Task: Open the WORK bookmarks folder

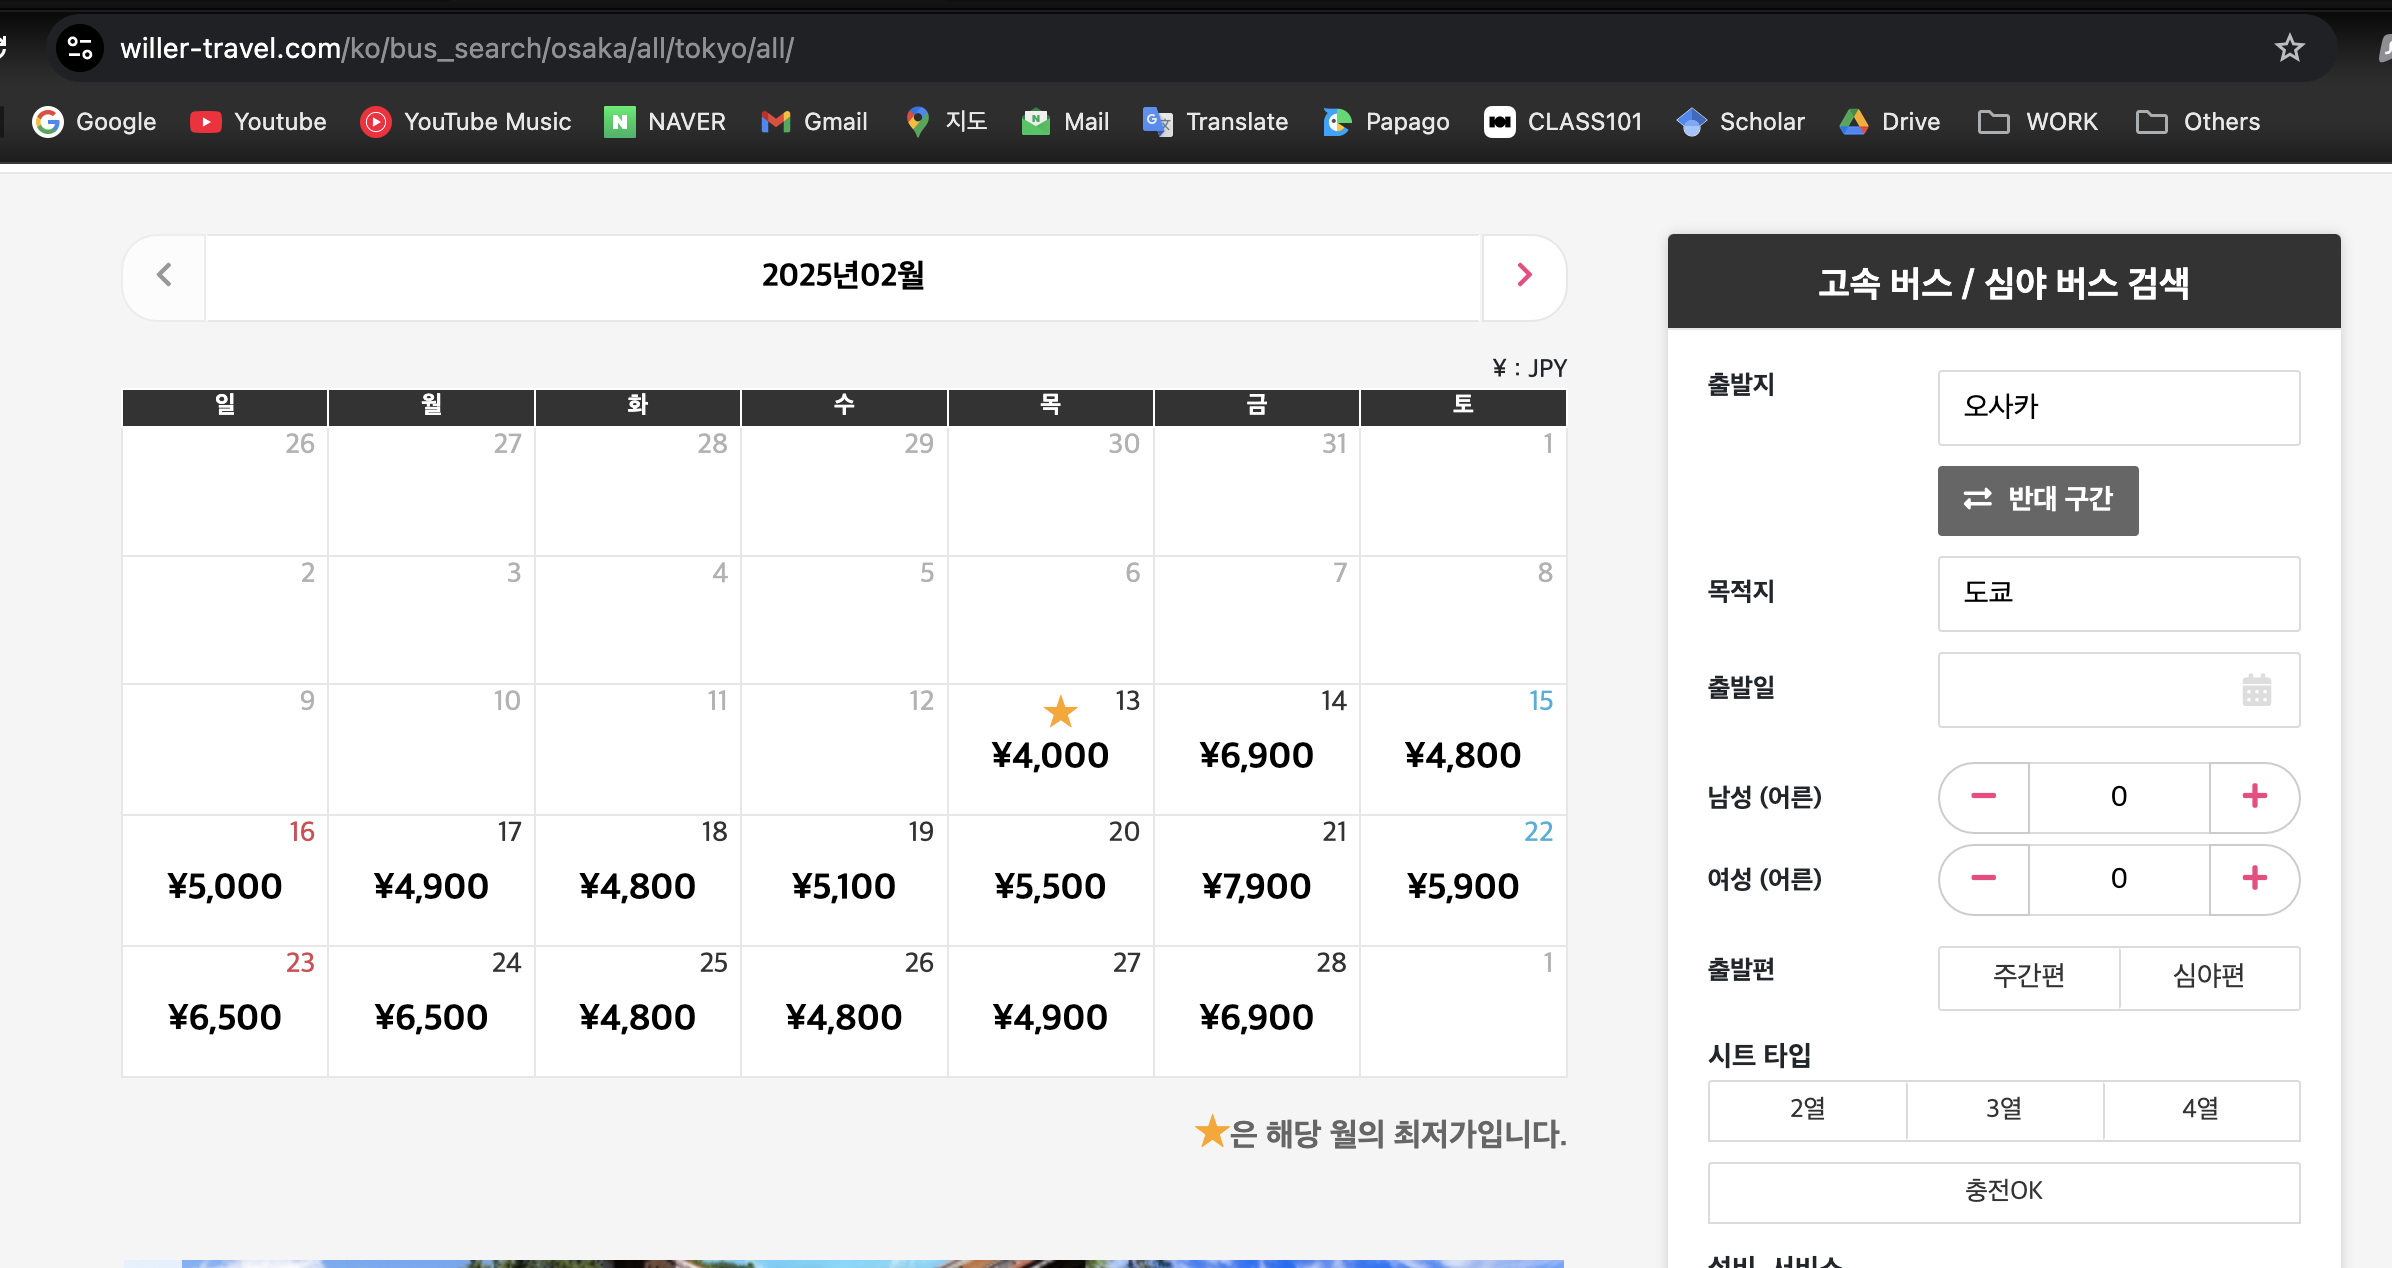Action: pyautogui.click(x=2038, y=122)
